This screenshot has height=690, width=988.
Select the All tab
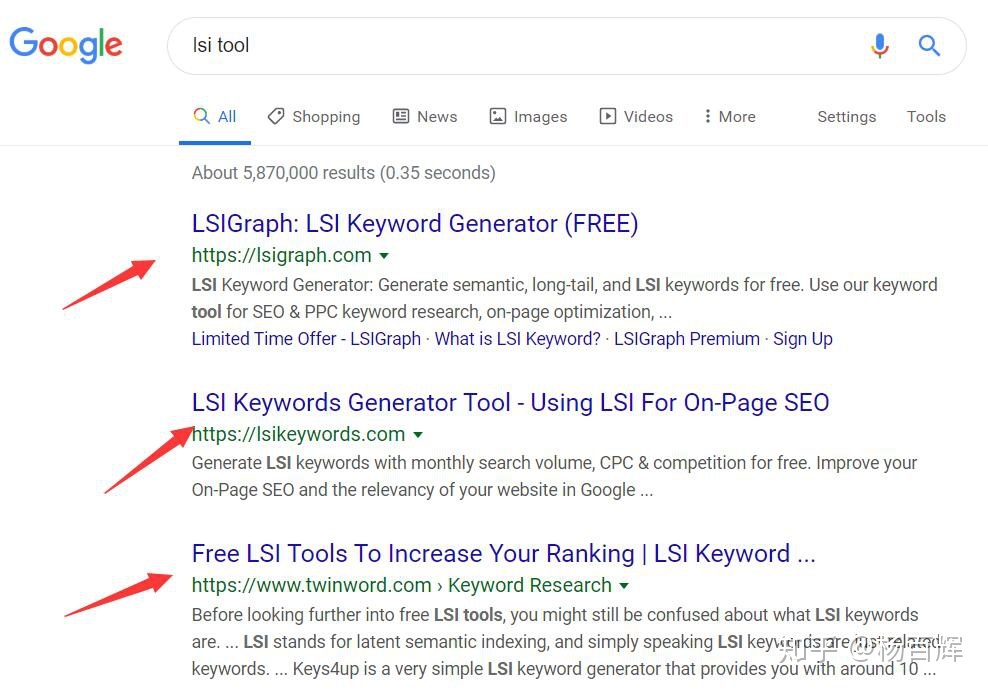pyautogui.click(x=215, y=117)
